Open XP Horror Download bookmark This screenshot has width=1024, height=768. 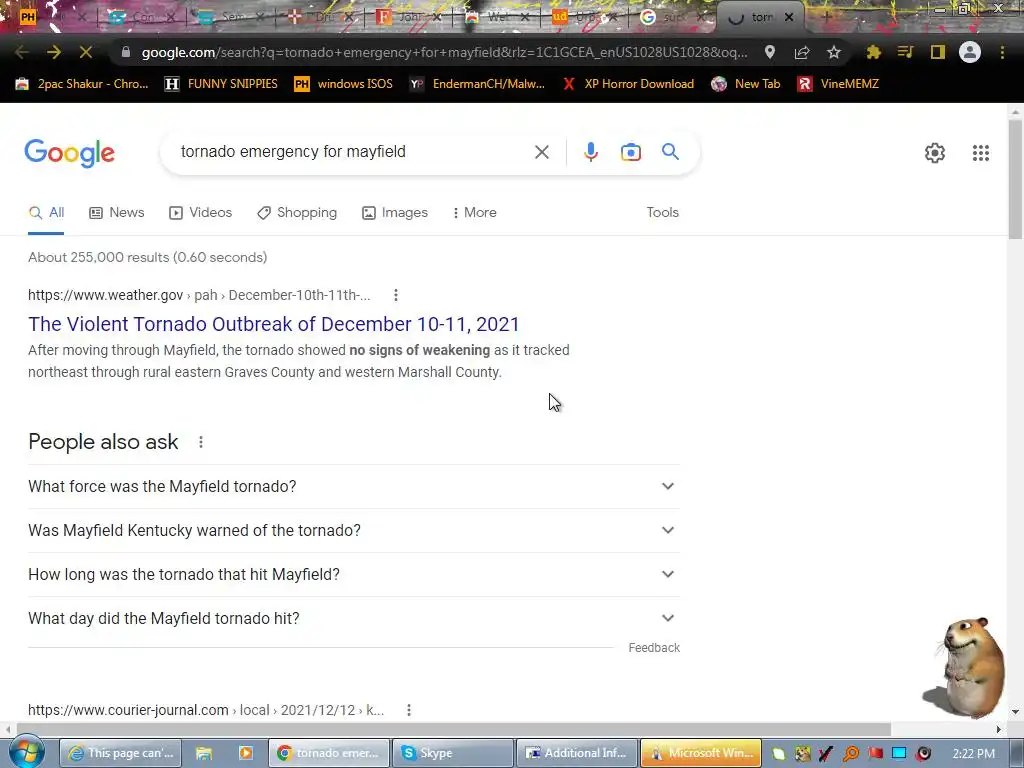click(x=628, y=84)
